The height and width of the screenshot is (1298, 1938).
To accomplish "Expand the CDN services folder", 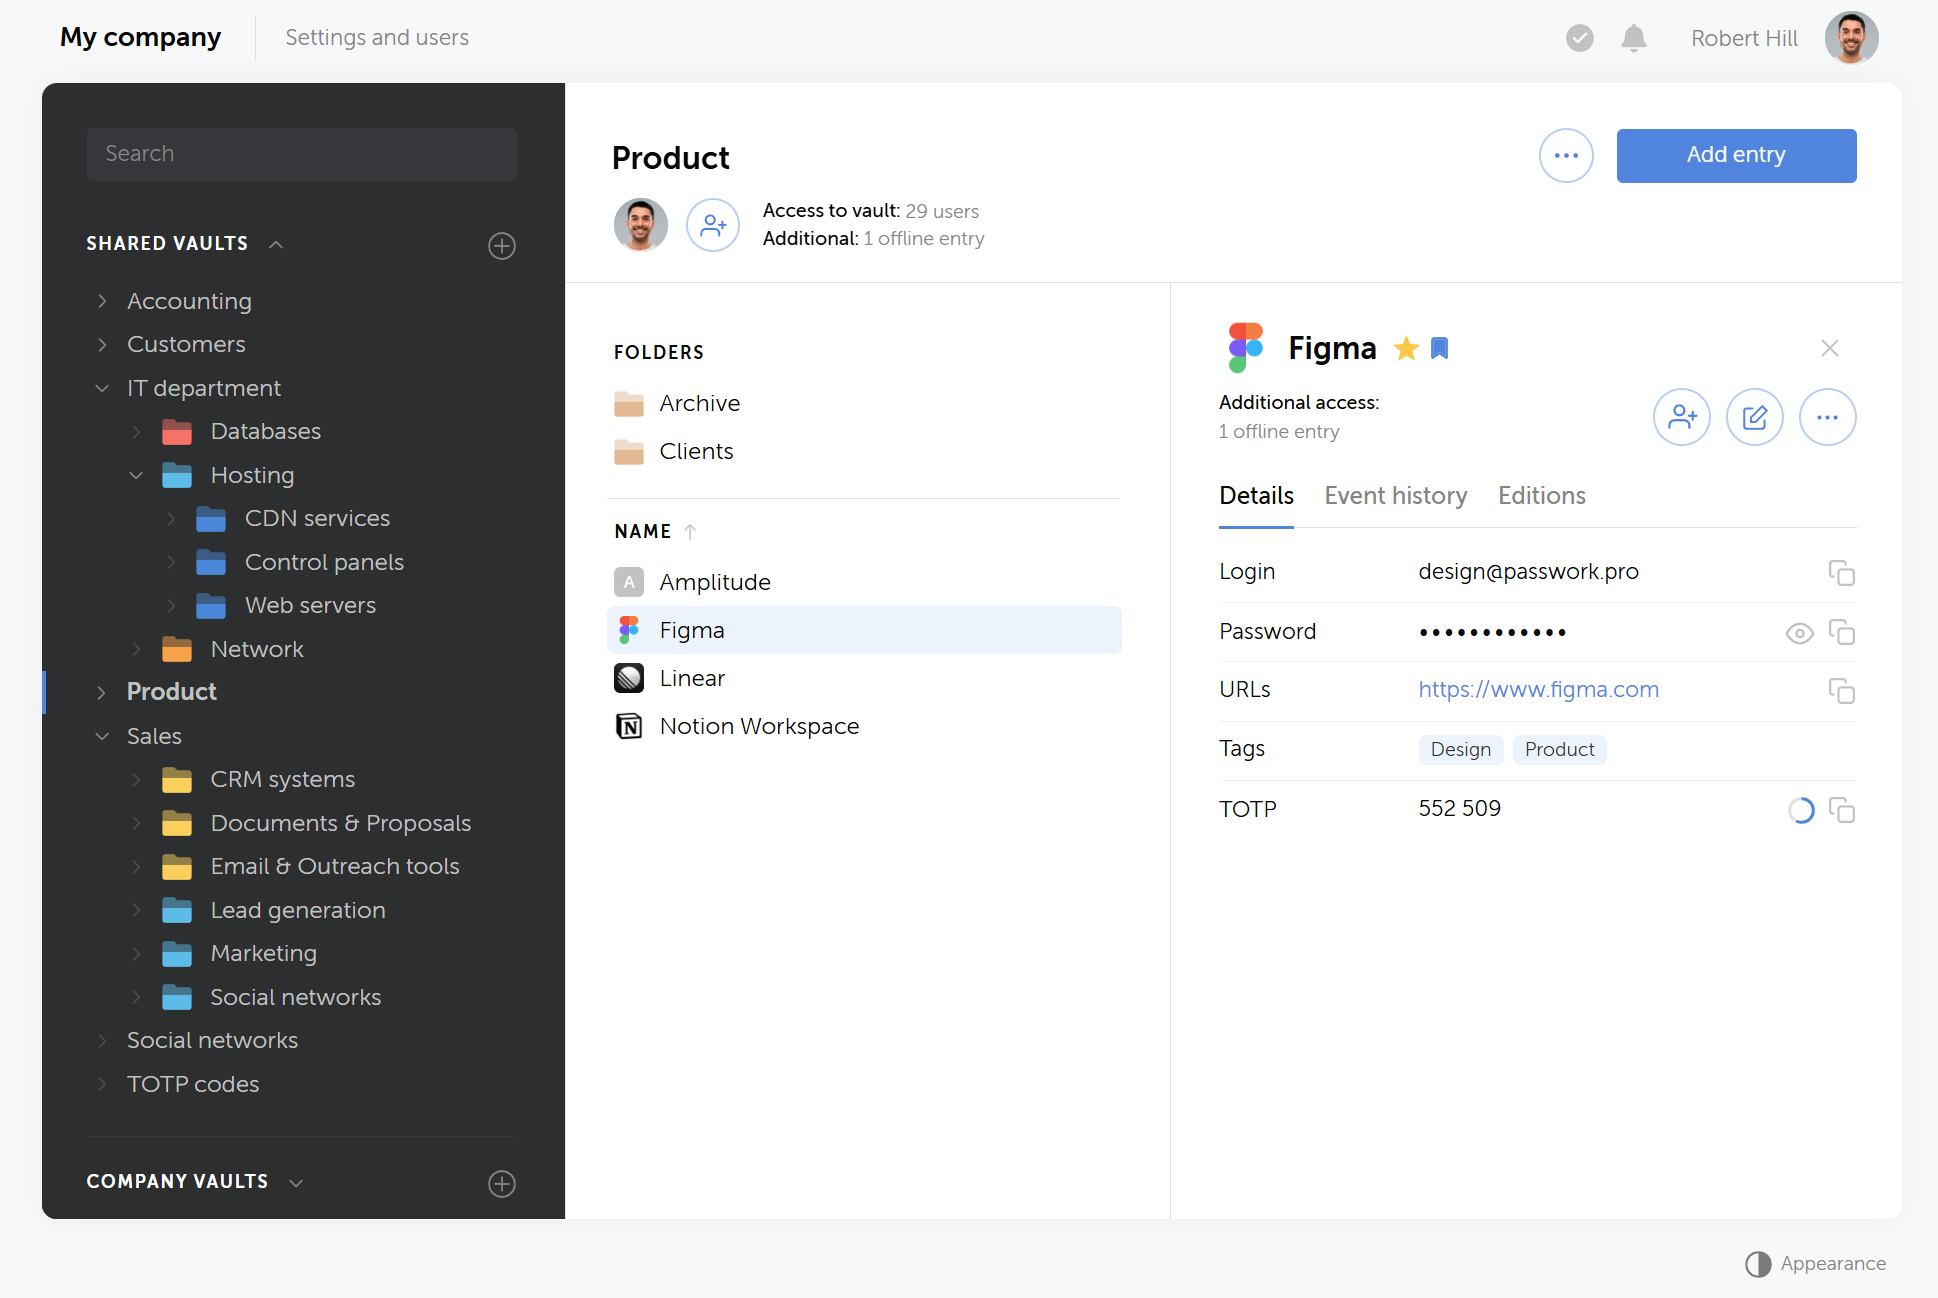I will (x=171, y=518).
